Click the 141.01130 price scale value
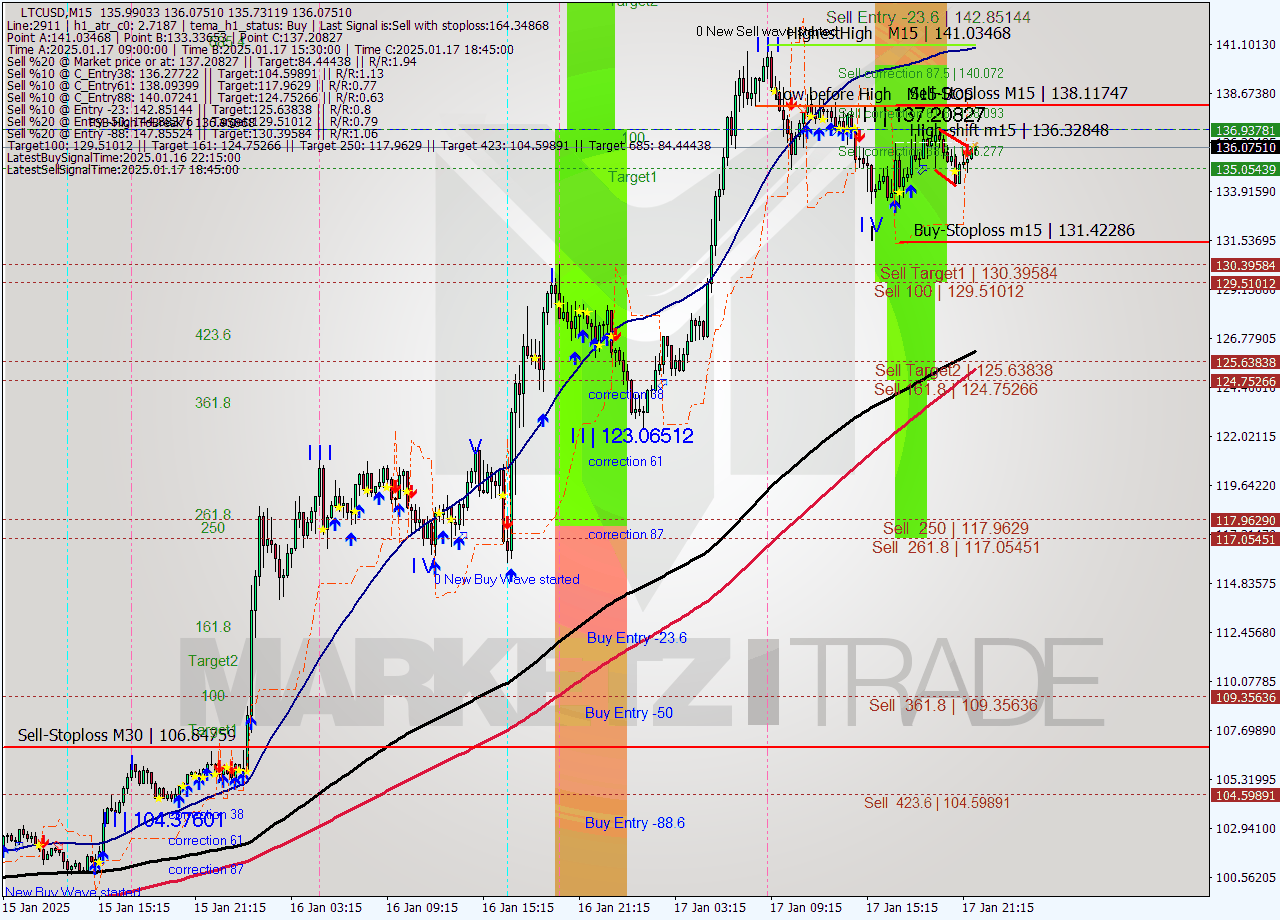This screenshot has height=920, width=1280. [1245, 44]
